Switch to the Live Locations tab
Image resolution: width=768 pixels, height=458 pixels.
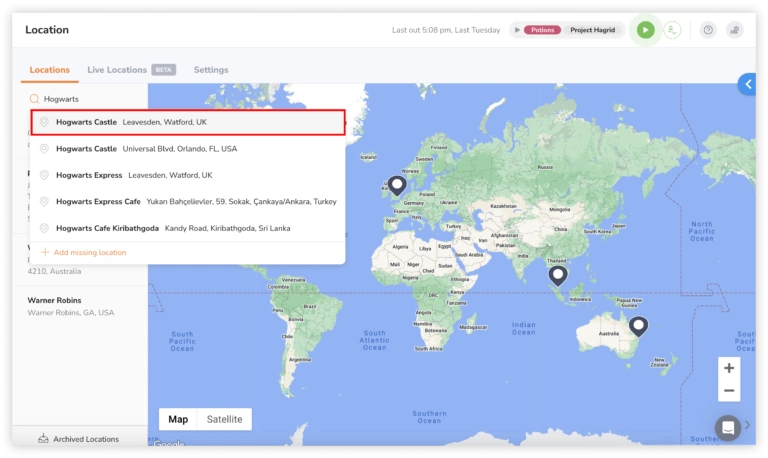coord(117,70)
